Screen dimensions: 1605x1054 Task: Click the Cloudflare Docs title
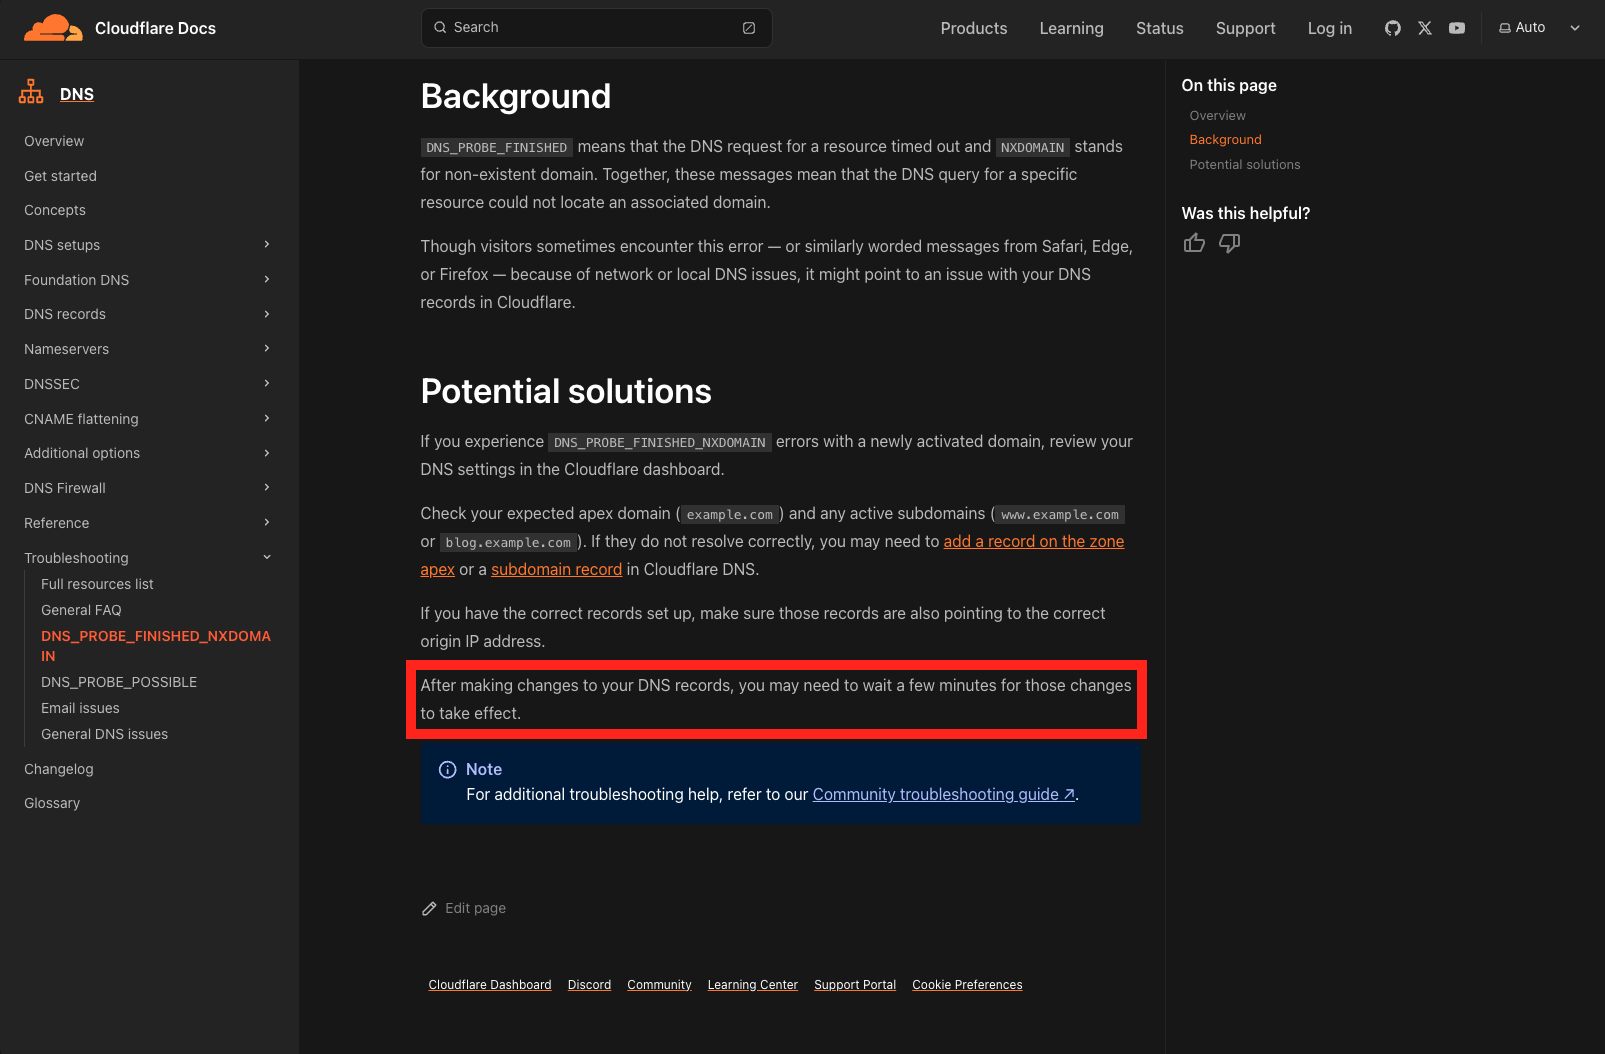(155, 28)
